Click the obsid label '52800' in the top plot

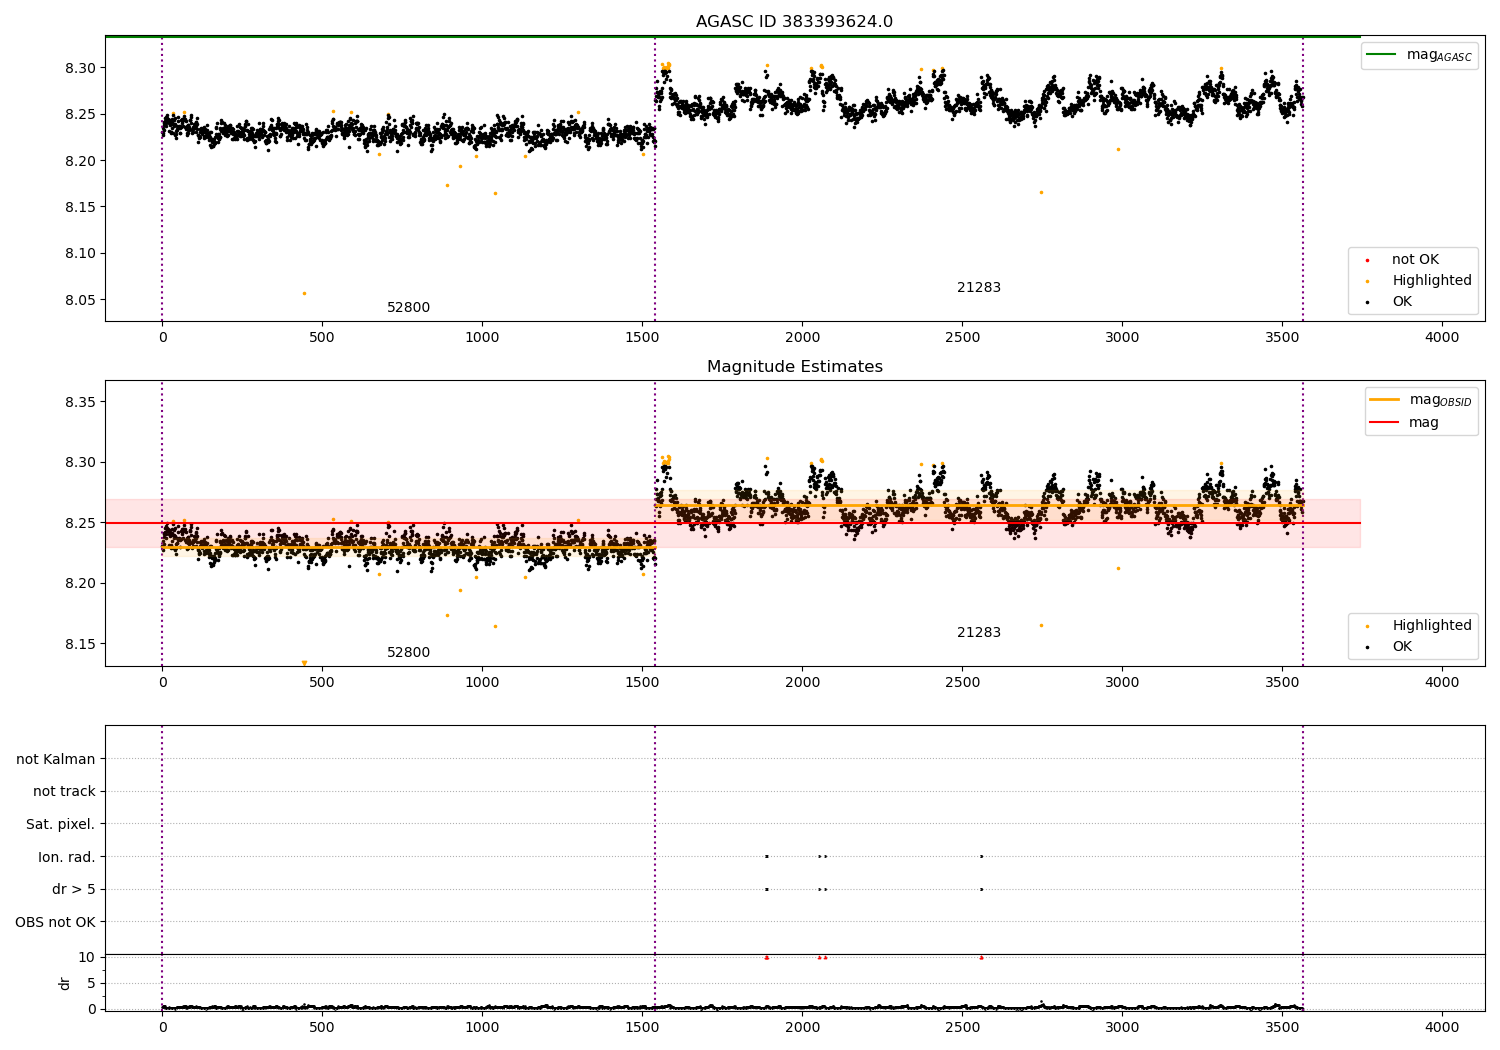pos(408,308)
